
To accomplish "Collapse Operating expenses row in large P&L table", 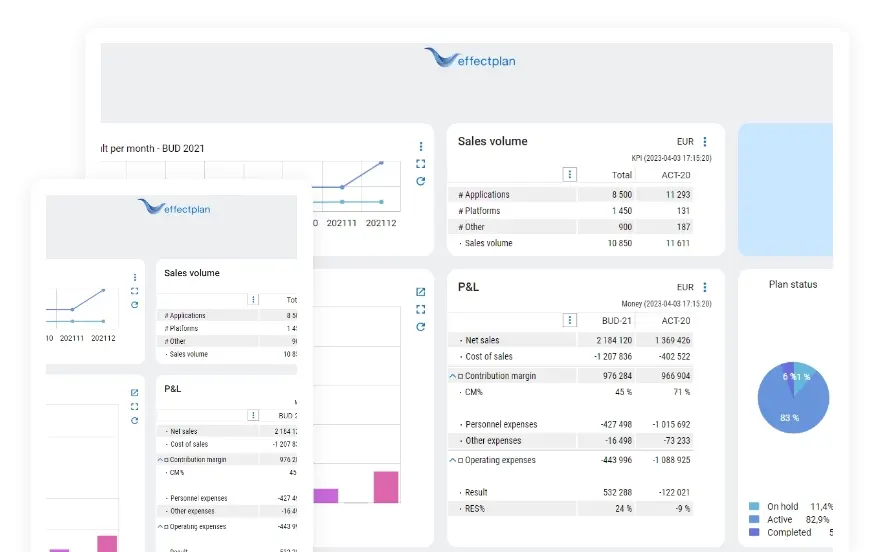I will click(x=453, y=460).
